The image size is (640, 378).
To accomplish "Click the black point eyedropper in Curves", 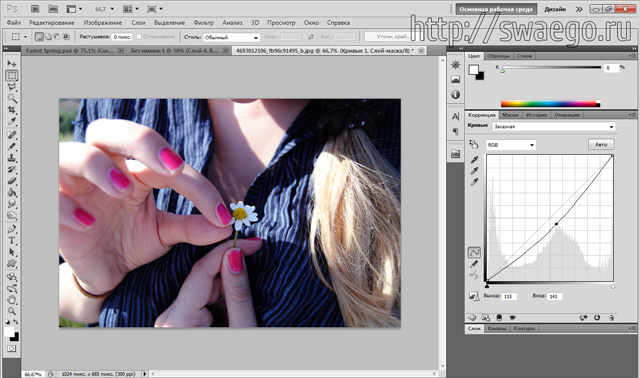I will click(474, 160).
